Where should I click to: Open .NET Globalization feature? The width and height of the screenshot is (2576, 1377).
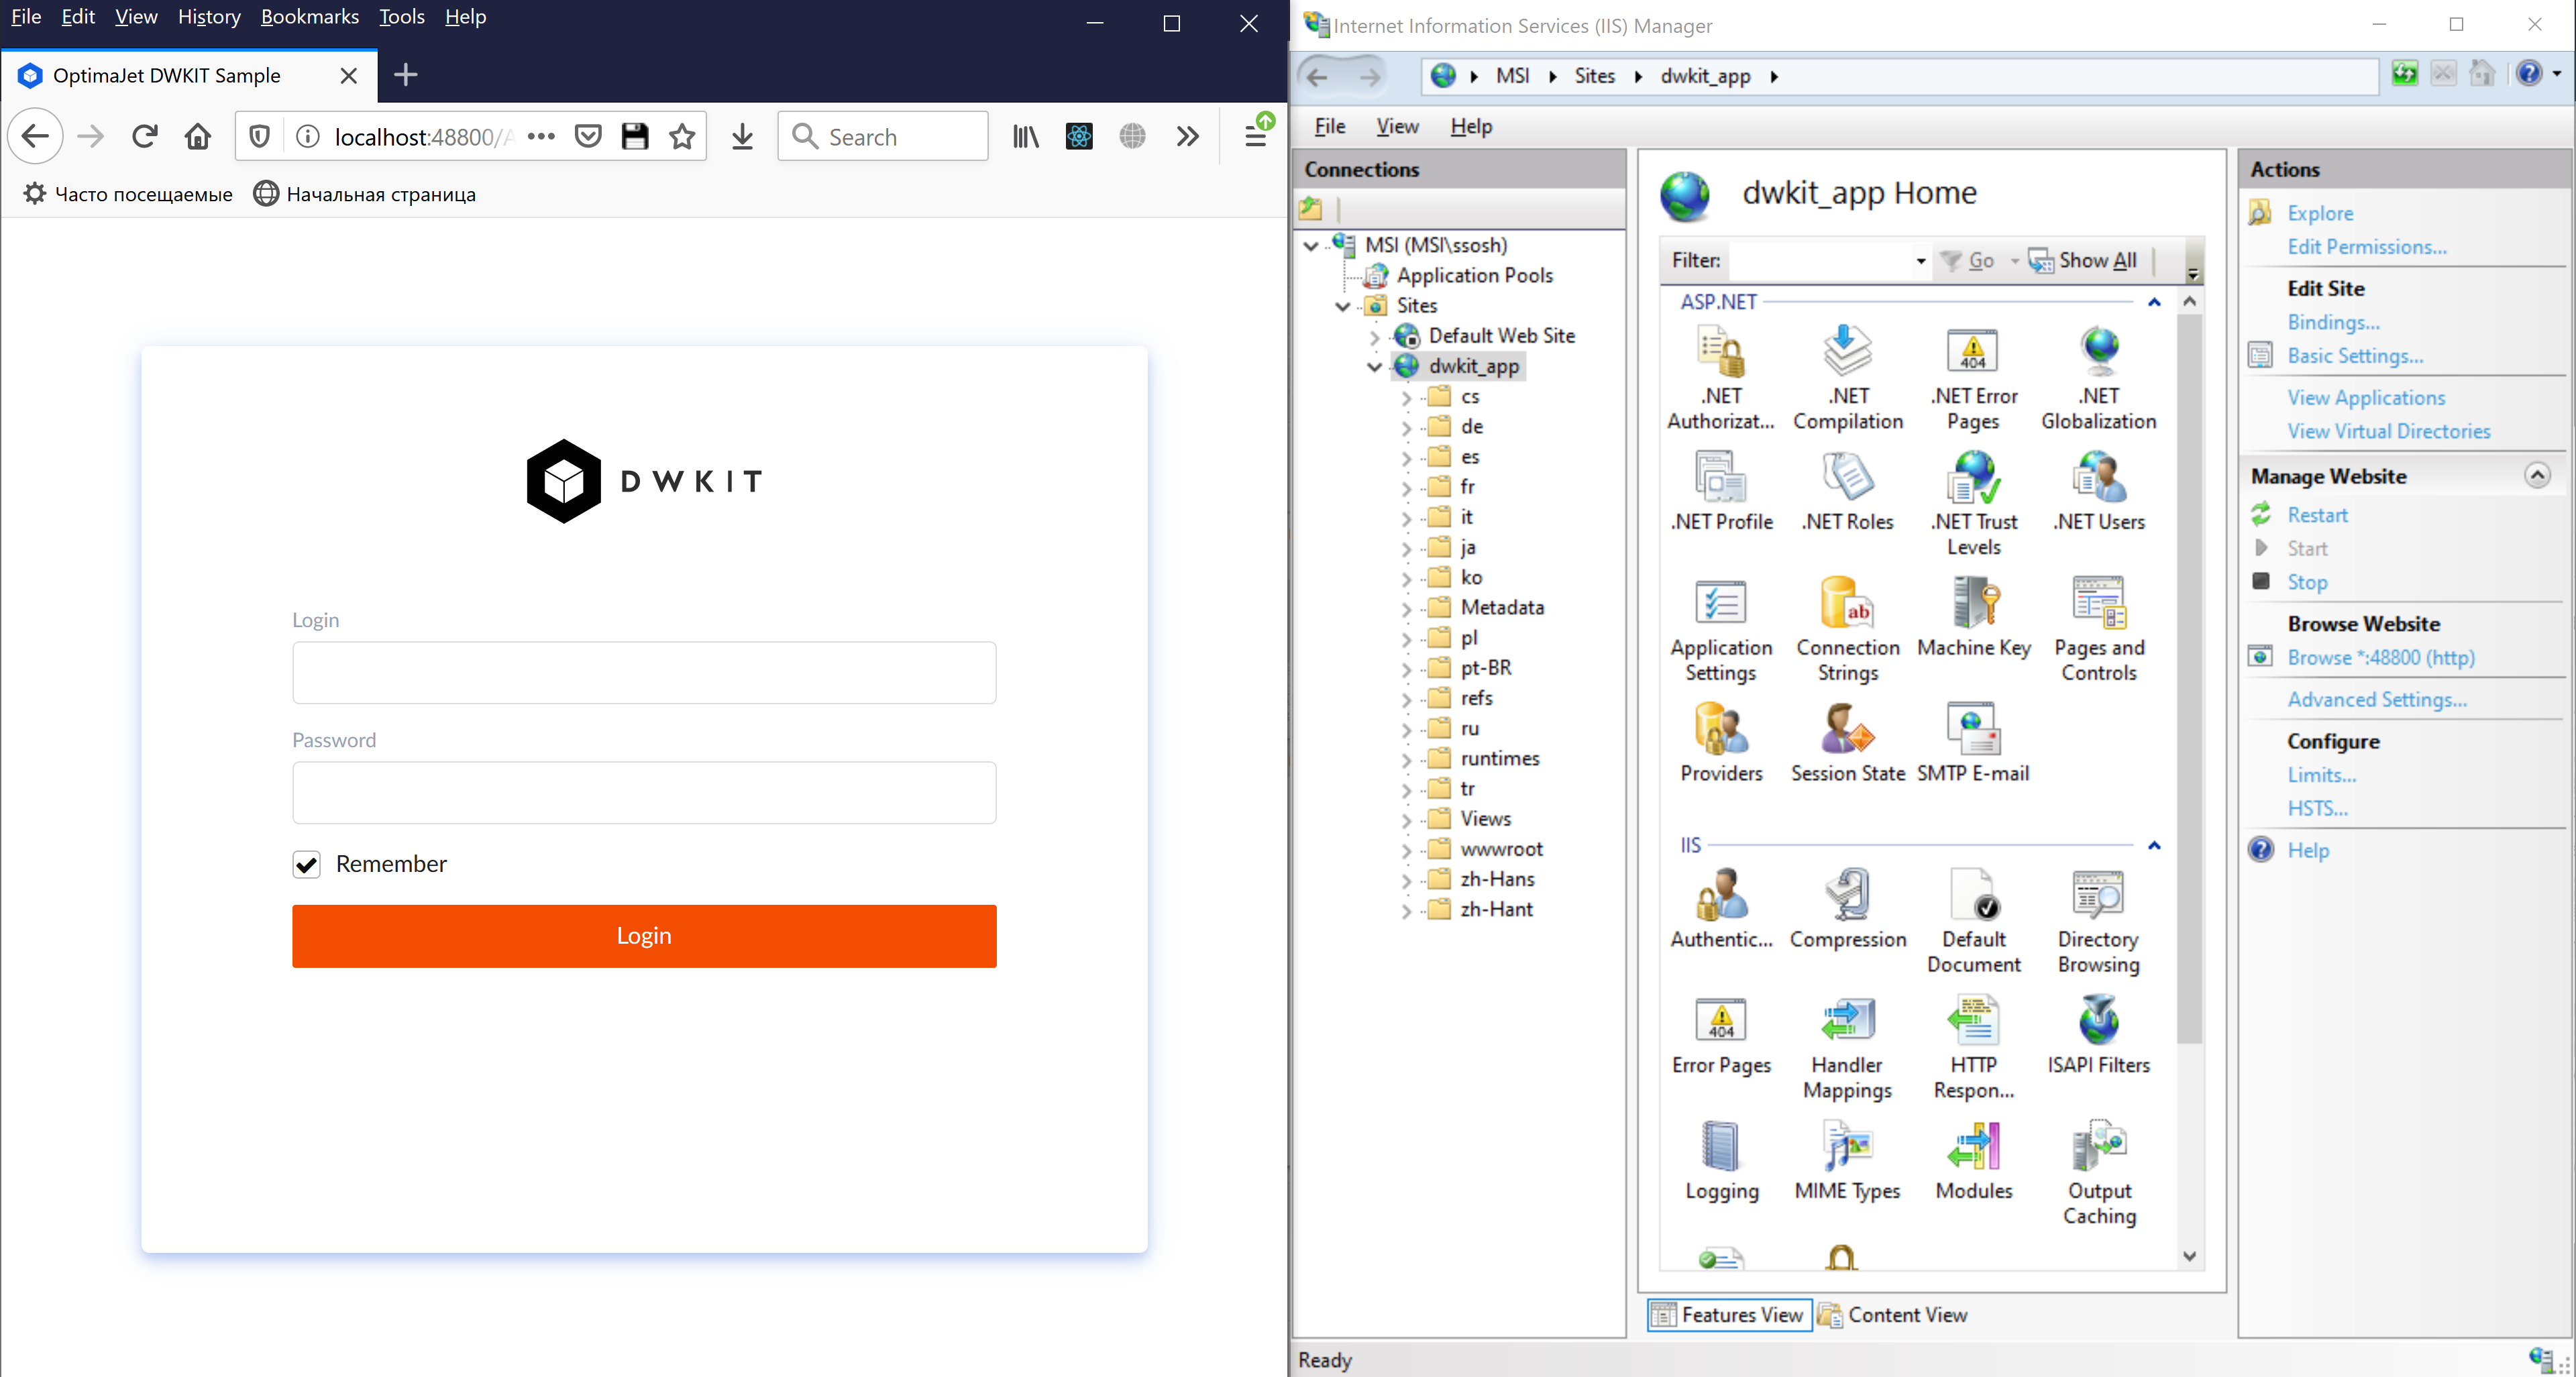[x=2099, y=378]
